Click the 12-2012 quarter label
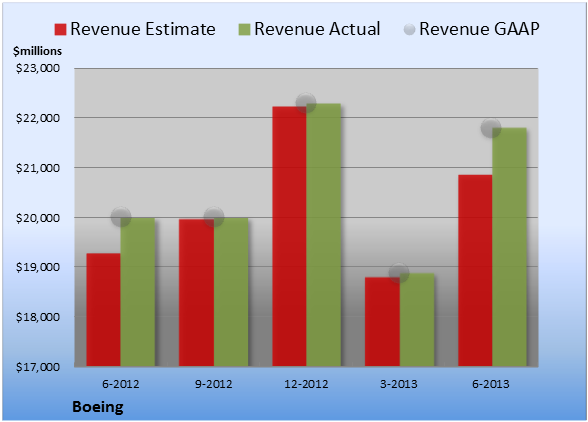Image resolution: width=588 pixels, height=422 pixels. pos(306,384)
